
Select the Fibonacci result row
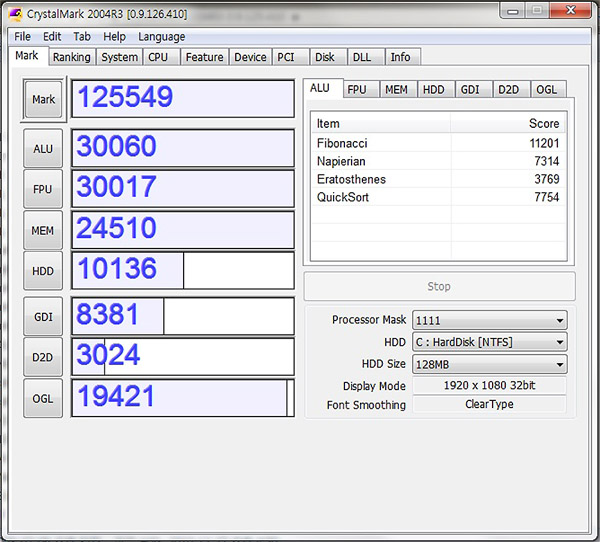(439, 143)
